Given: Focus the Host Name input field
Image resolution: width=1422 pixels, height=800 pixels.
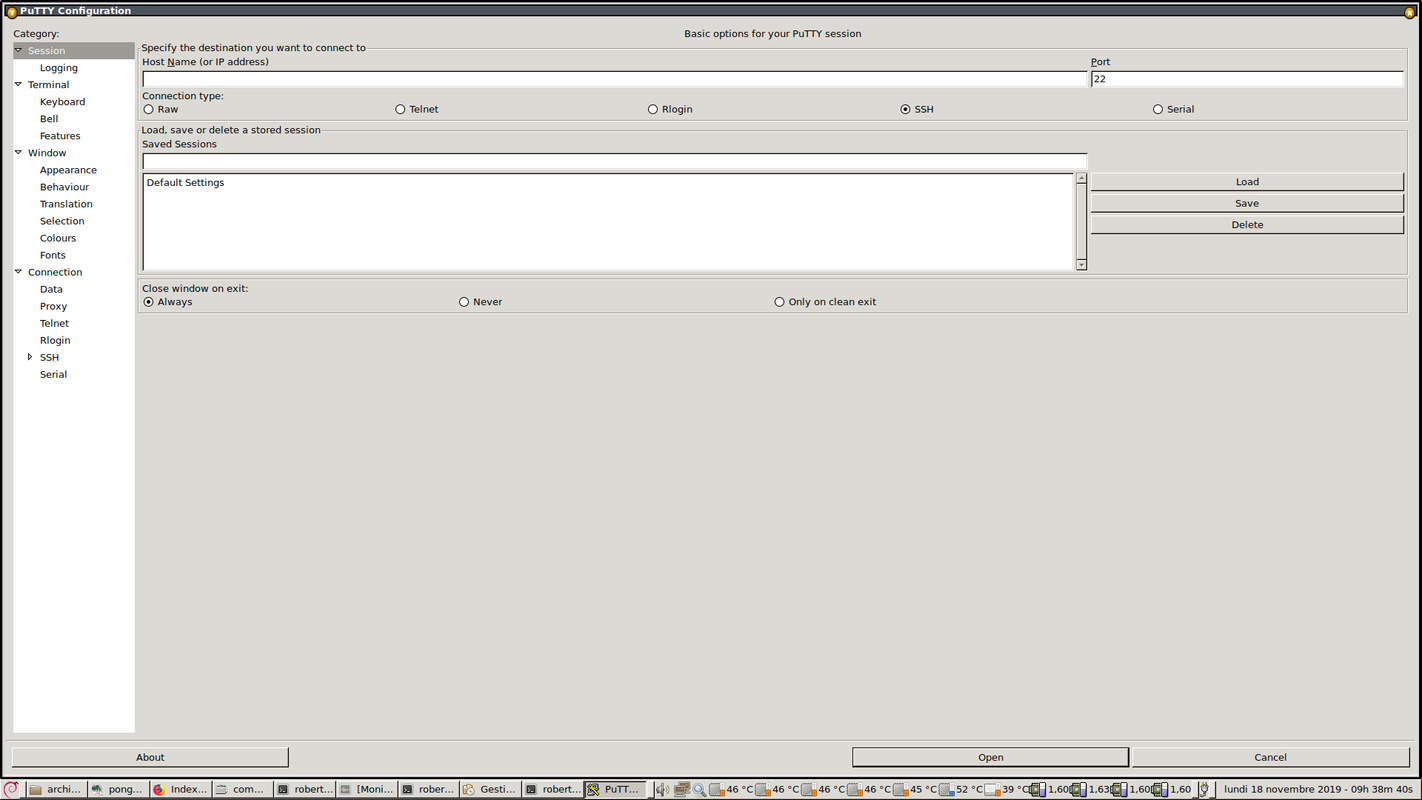Looking at the screenshot, I should click(x=615, y=79).
